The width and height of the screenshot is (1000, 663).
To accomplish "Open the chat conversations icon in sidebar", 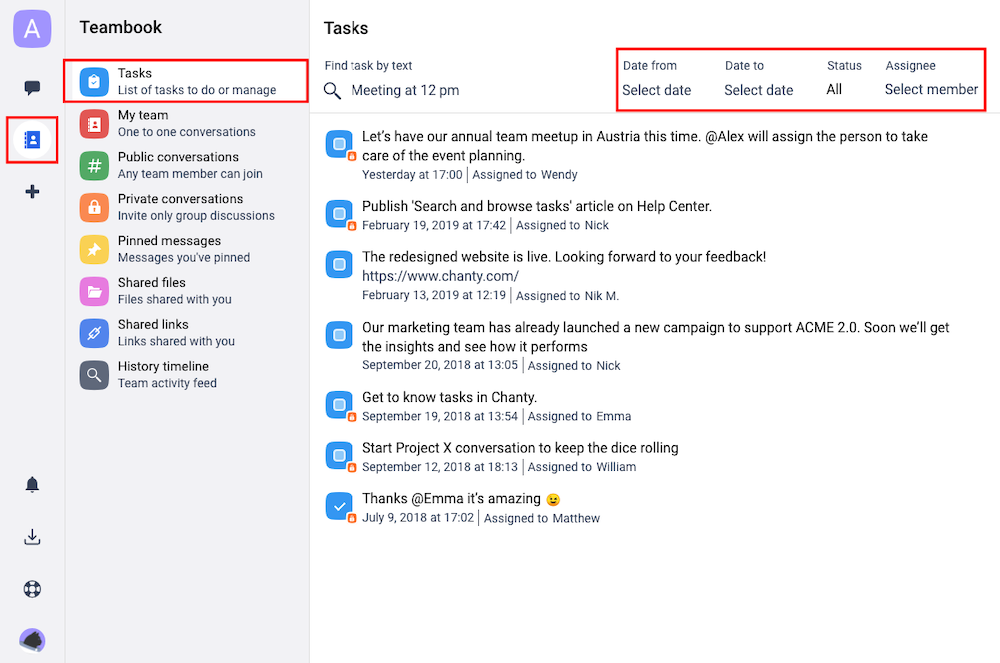I will (x=32, y=87).
